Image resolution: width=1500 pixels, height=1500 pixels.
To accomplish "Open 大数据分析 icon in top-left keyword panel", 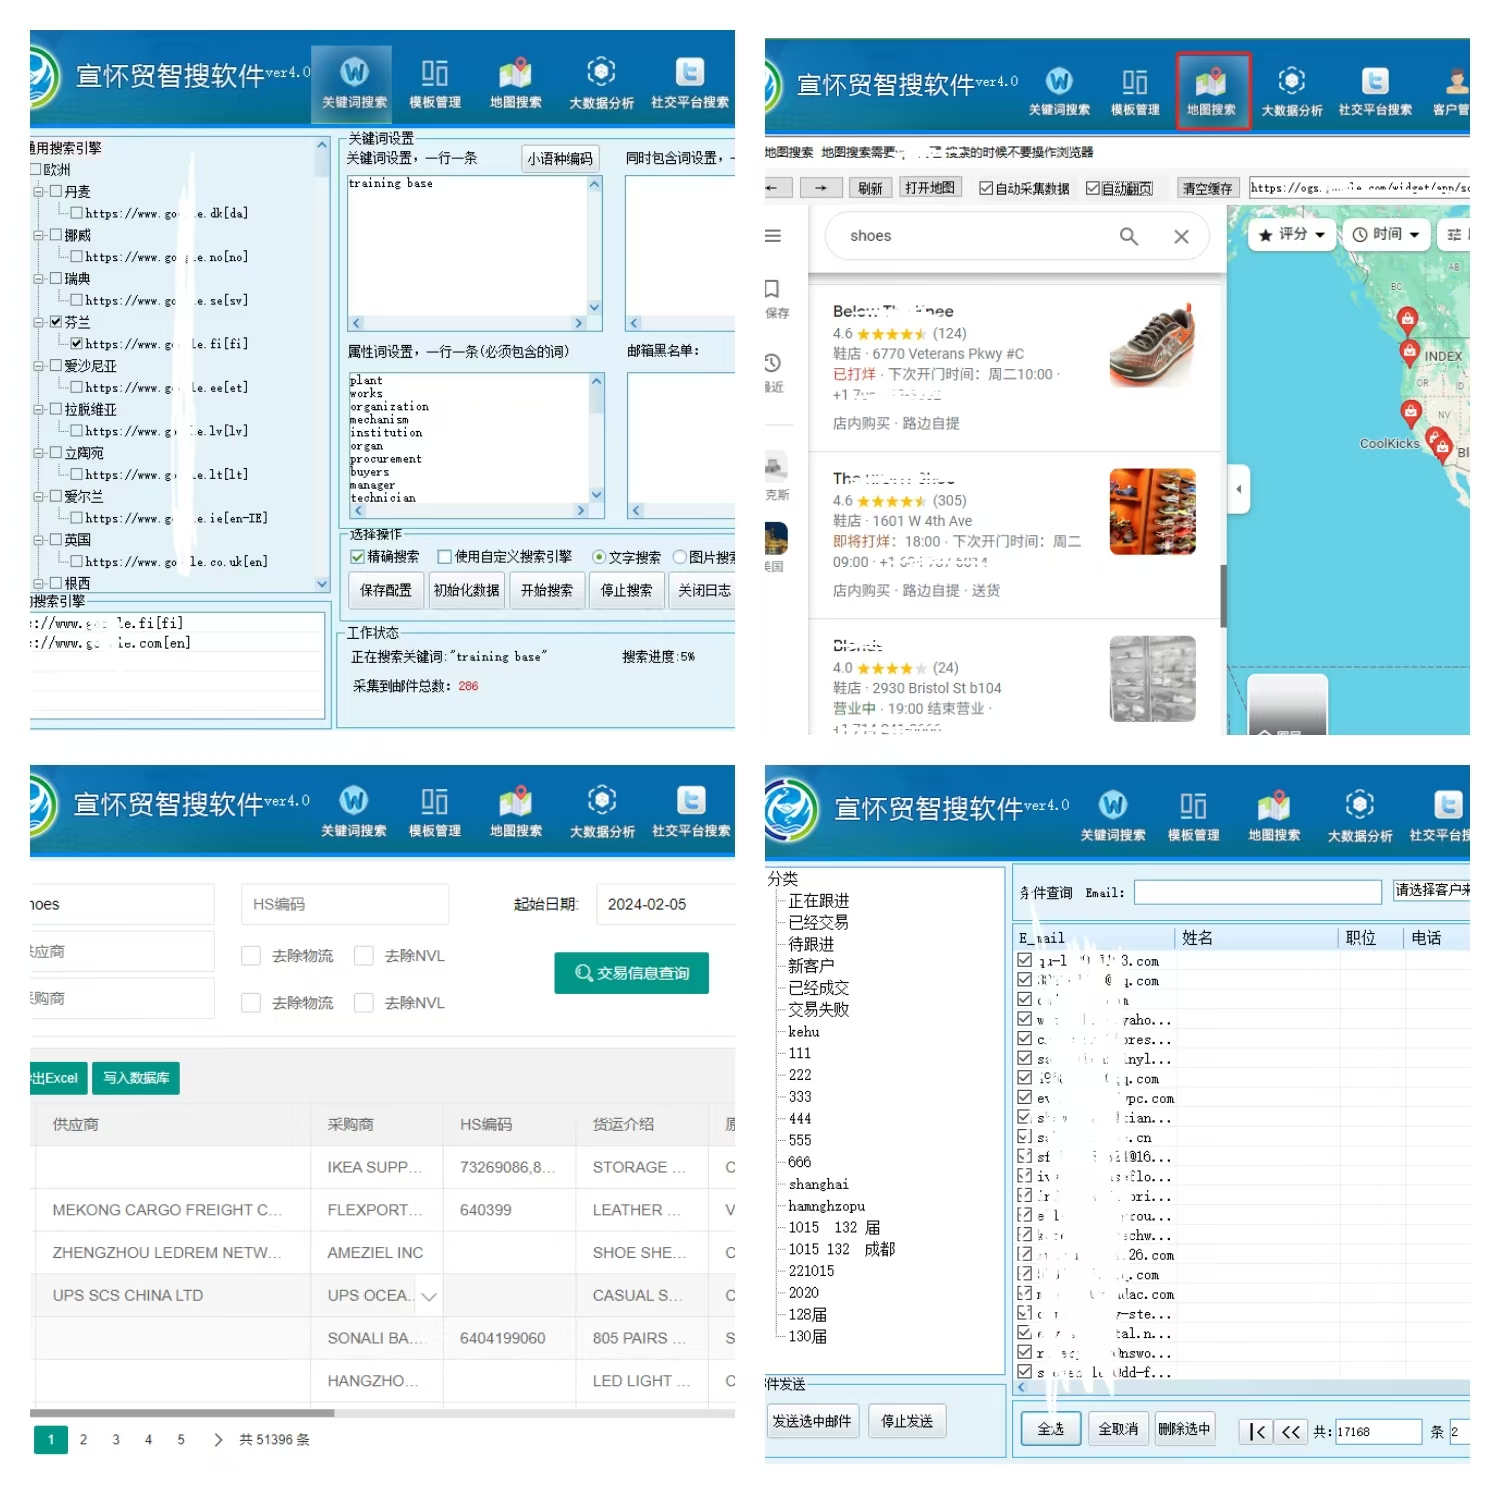I will point(601,82).
